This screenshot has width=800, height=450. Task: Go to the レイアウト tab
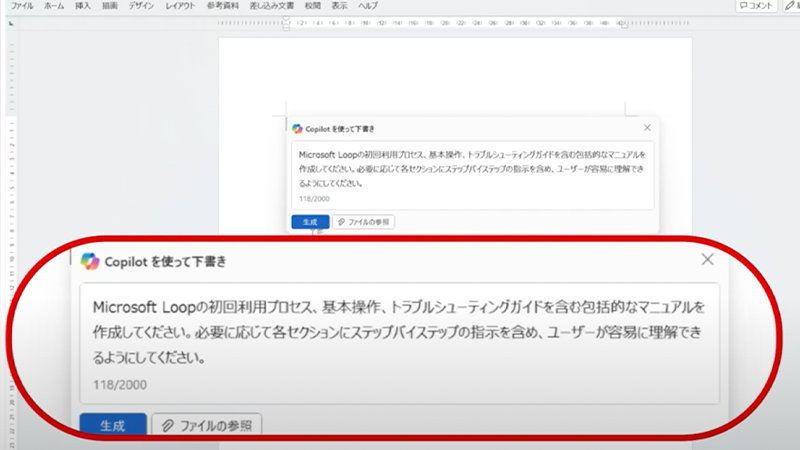click(x=180, y=6)
